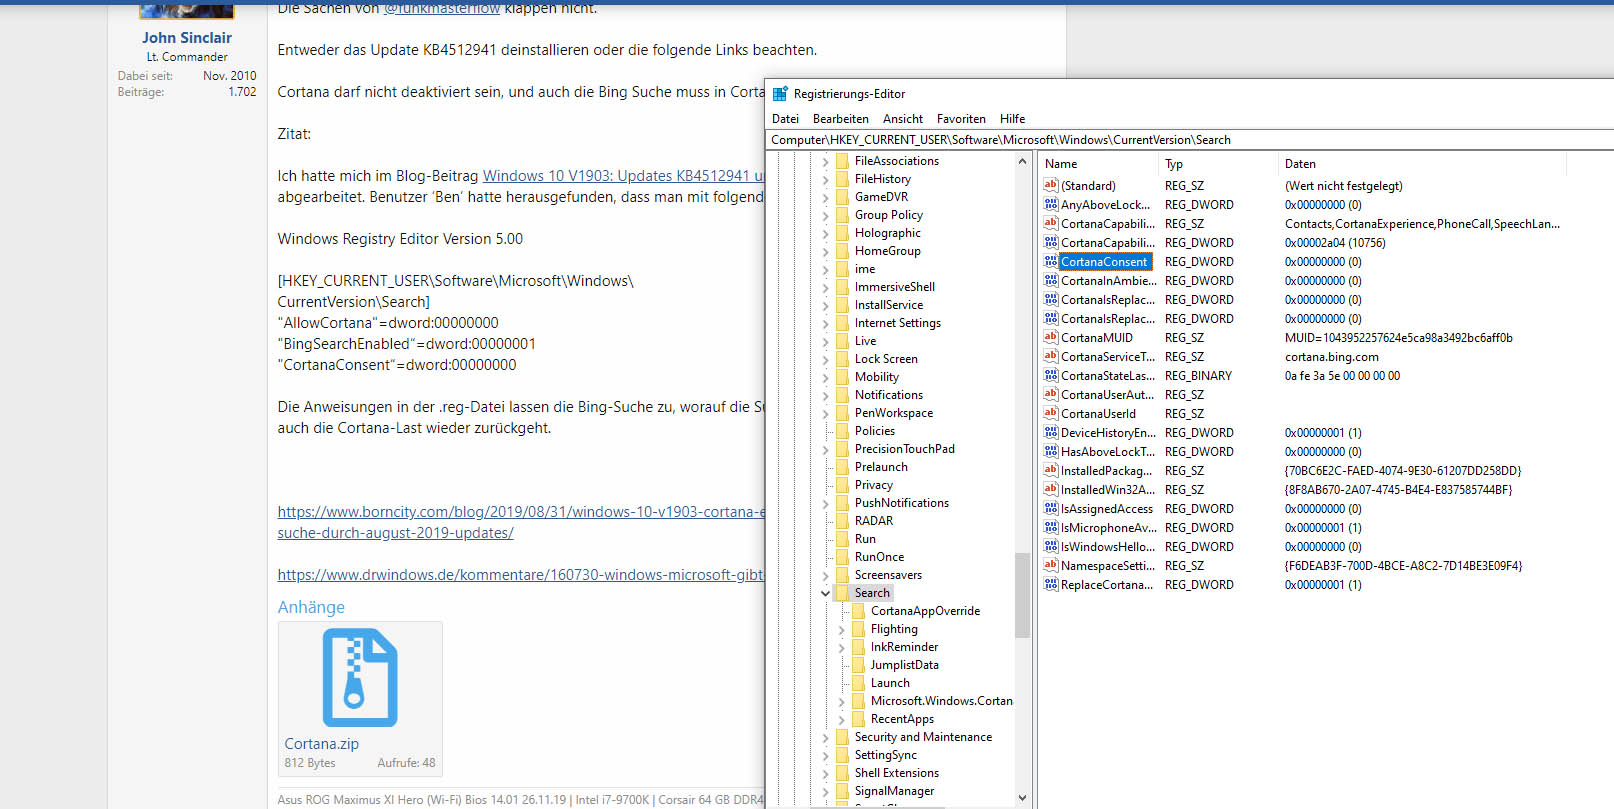Click the Registry Editor window title icon
The image size is (1614, 809).
780,94
